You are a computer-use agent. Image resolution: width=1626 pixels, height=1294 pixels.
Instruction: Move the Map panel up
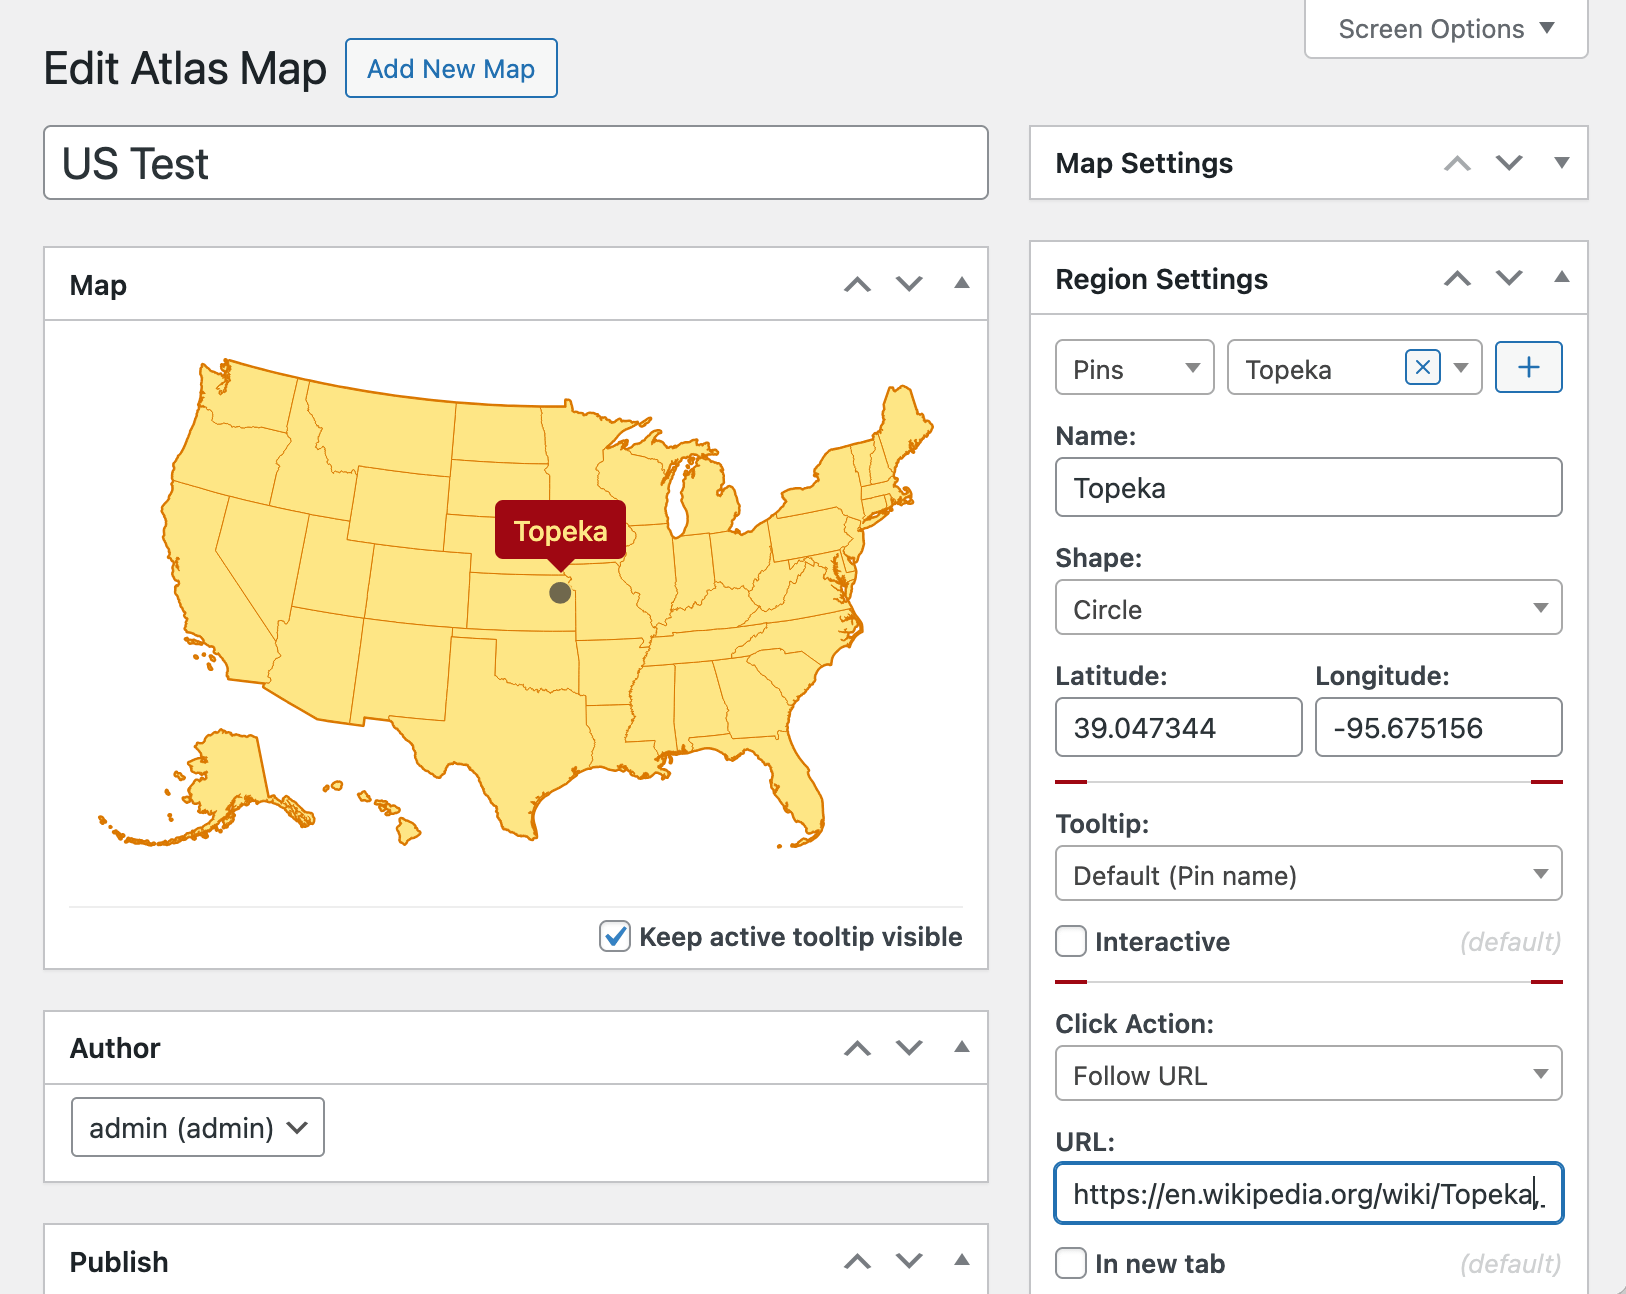click(857, 284)
